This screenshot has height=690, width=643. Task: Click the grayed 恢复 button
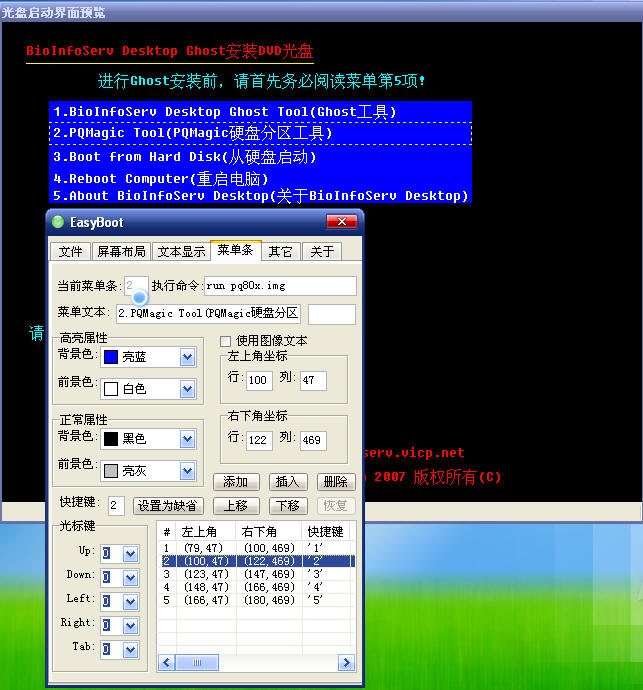pyautogui.click(x=336, y=506)
